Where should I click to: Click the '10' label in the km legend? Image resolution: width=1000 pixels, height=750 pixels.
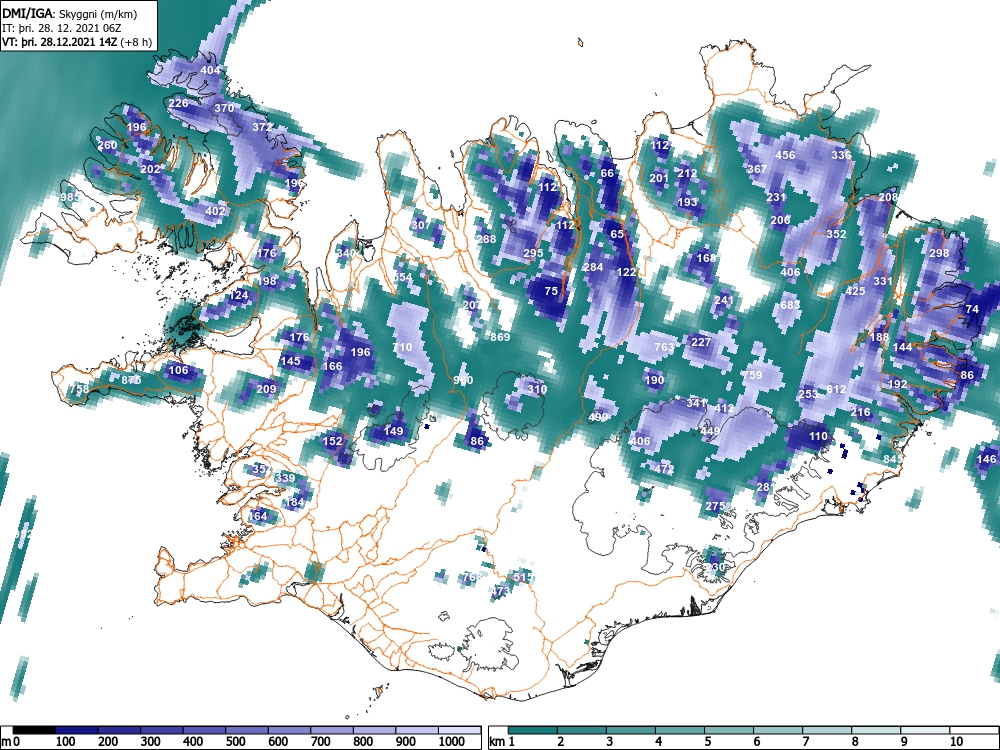956,742
